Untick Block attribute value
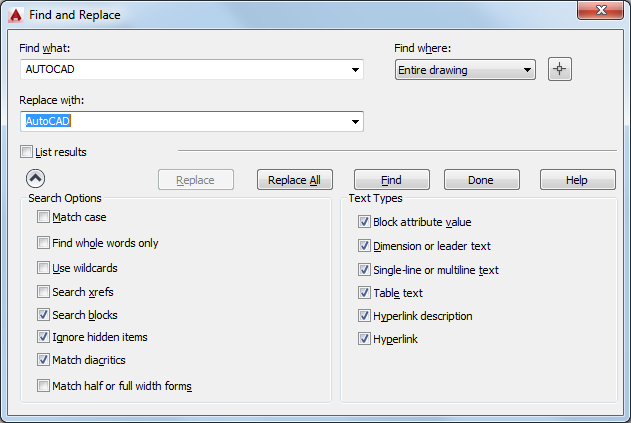631x423 pixels. 364,222
